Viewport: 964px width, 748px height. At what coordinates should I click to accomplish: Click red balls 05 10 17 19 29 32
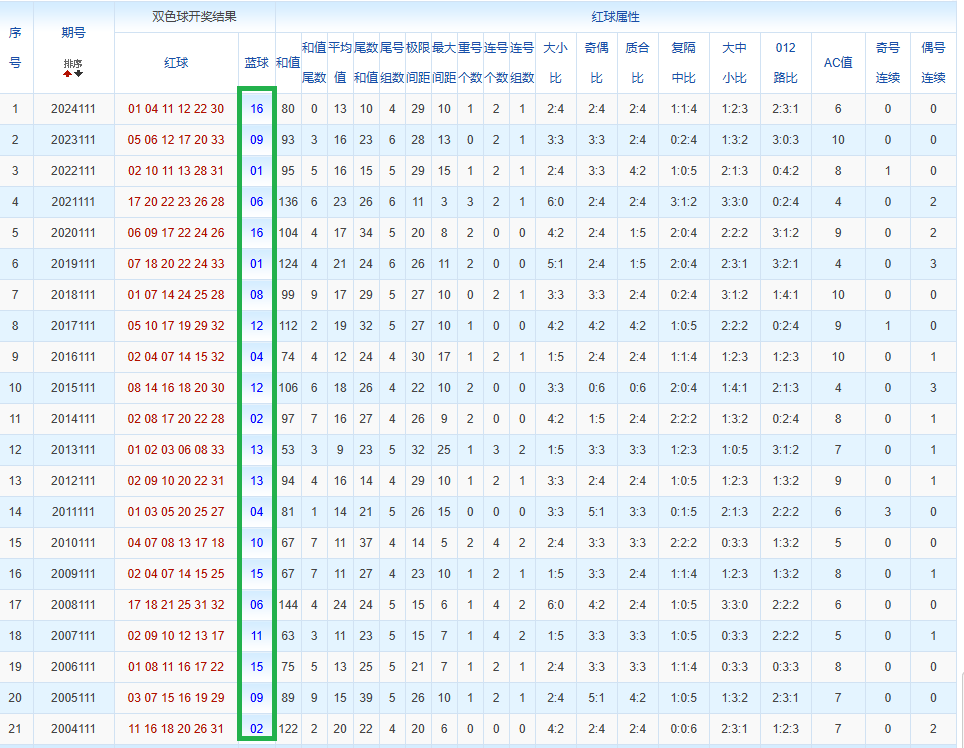(176, 326)
